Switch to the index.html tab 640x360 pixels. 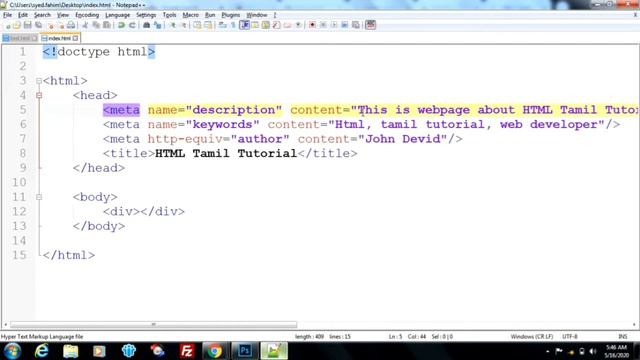click(60, 38)
